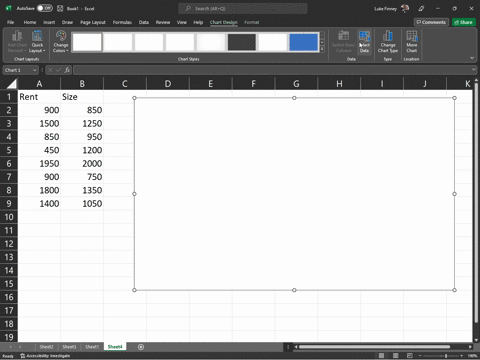Select column A header
This screenshot has height=360, width=480.
[x=39, y=83]
